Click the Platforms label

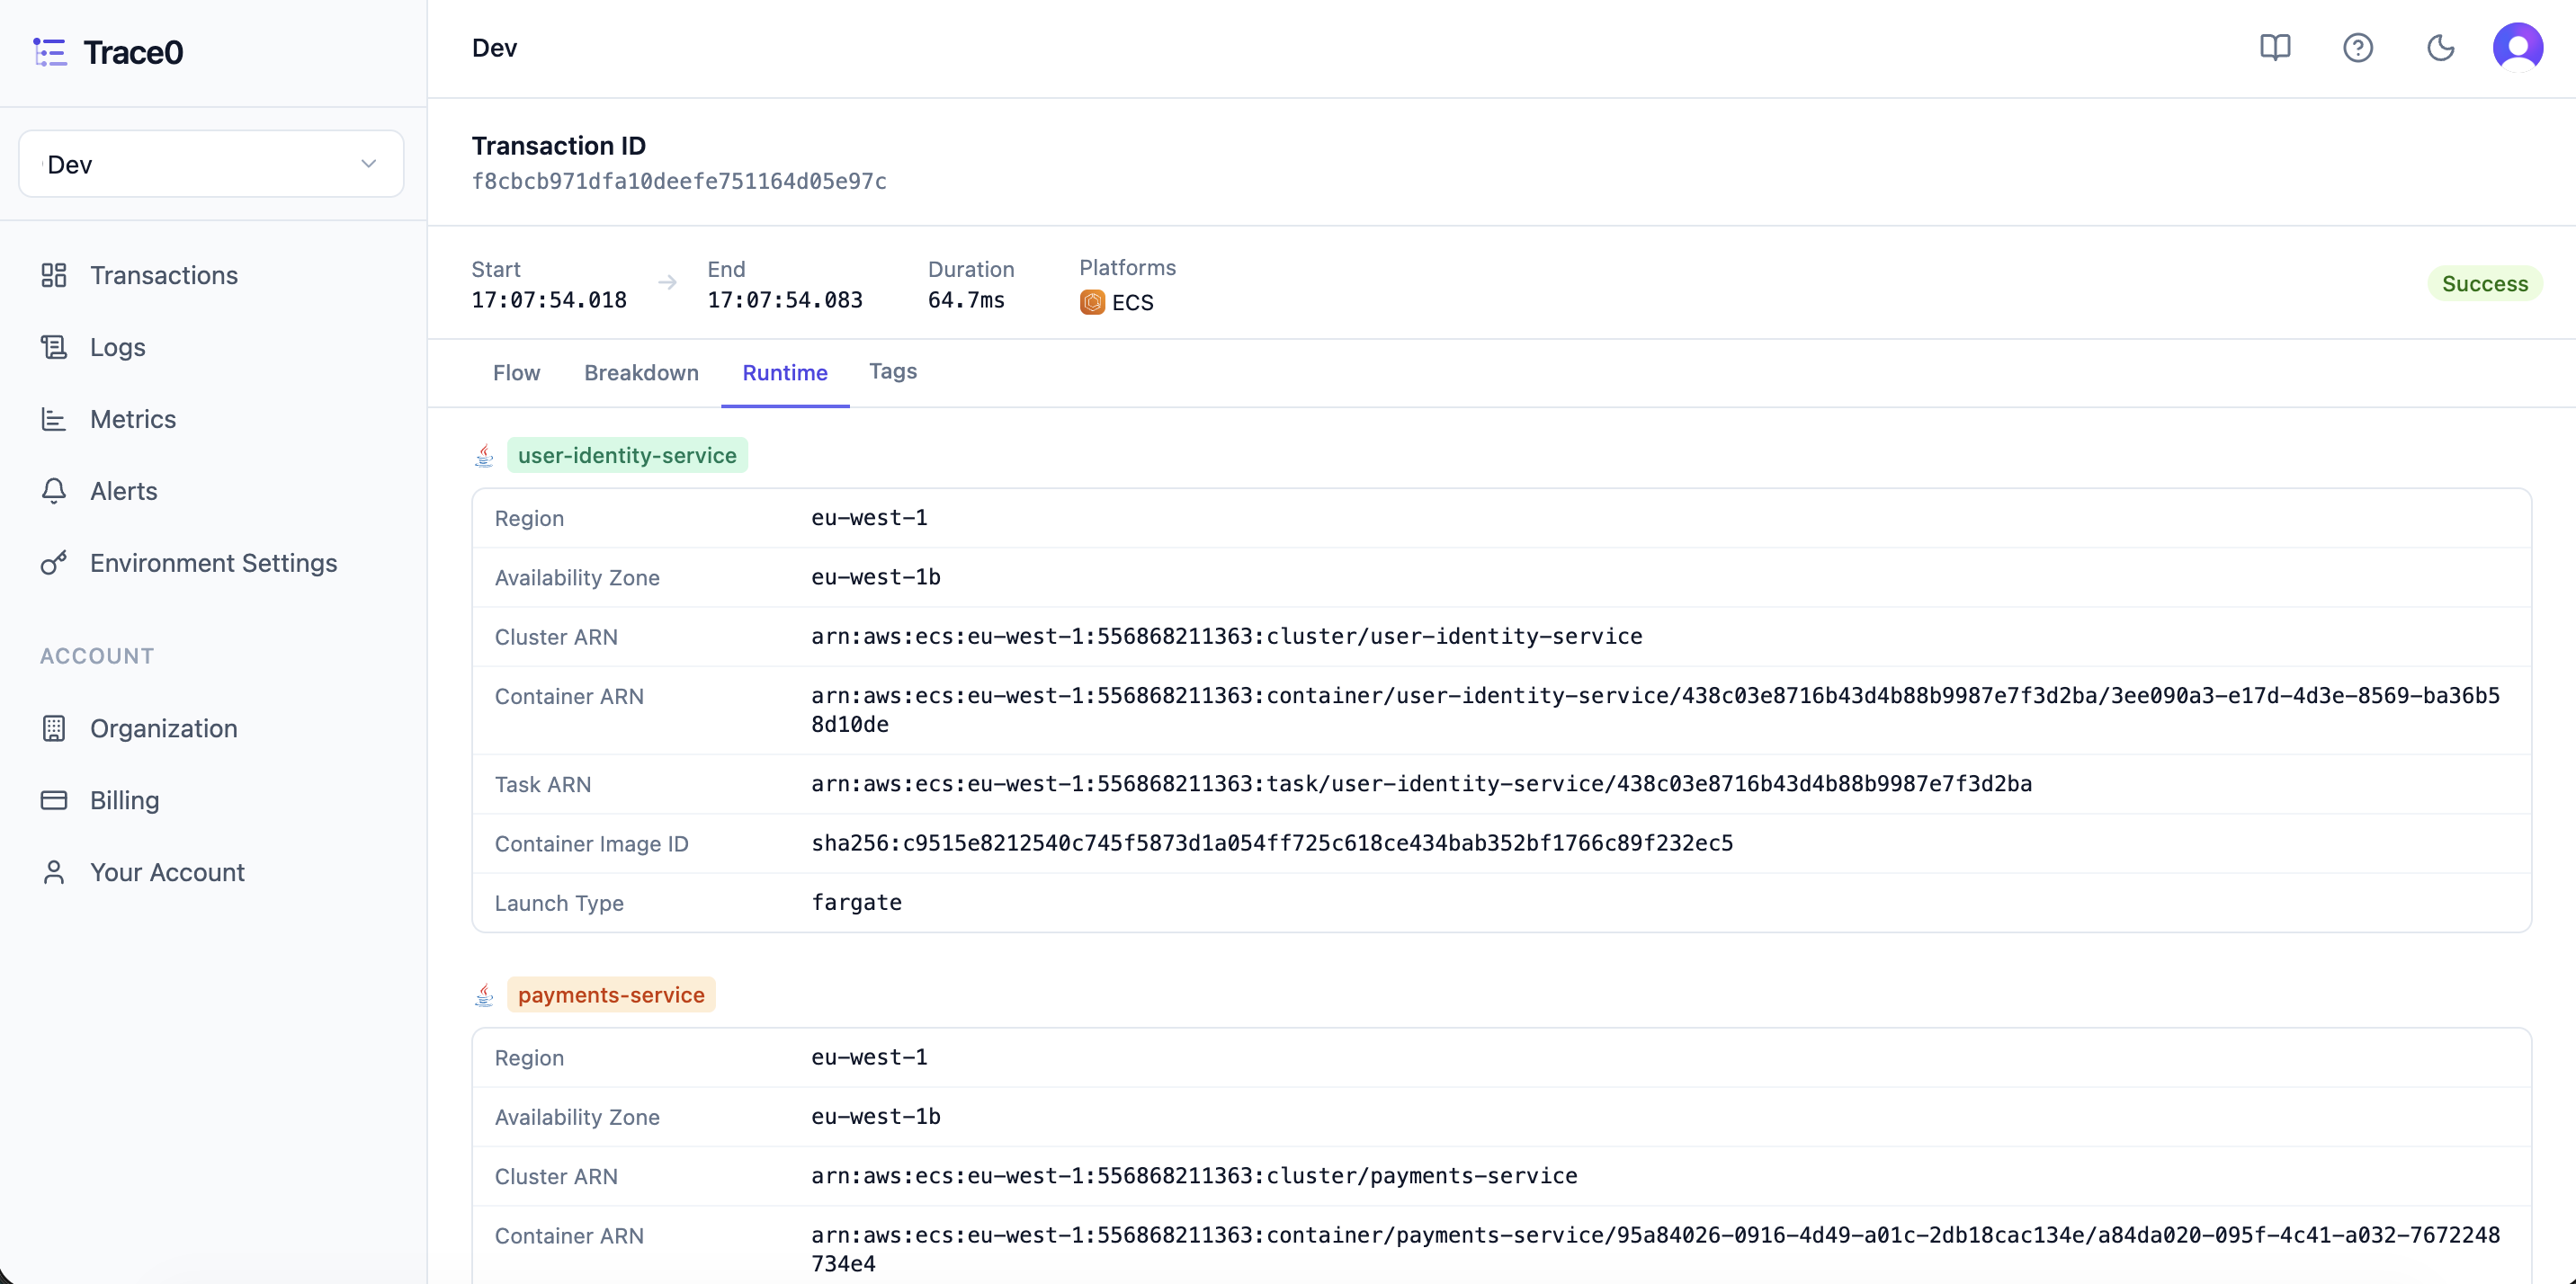(x=1127, y=268)
